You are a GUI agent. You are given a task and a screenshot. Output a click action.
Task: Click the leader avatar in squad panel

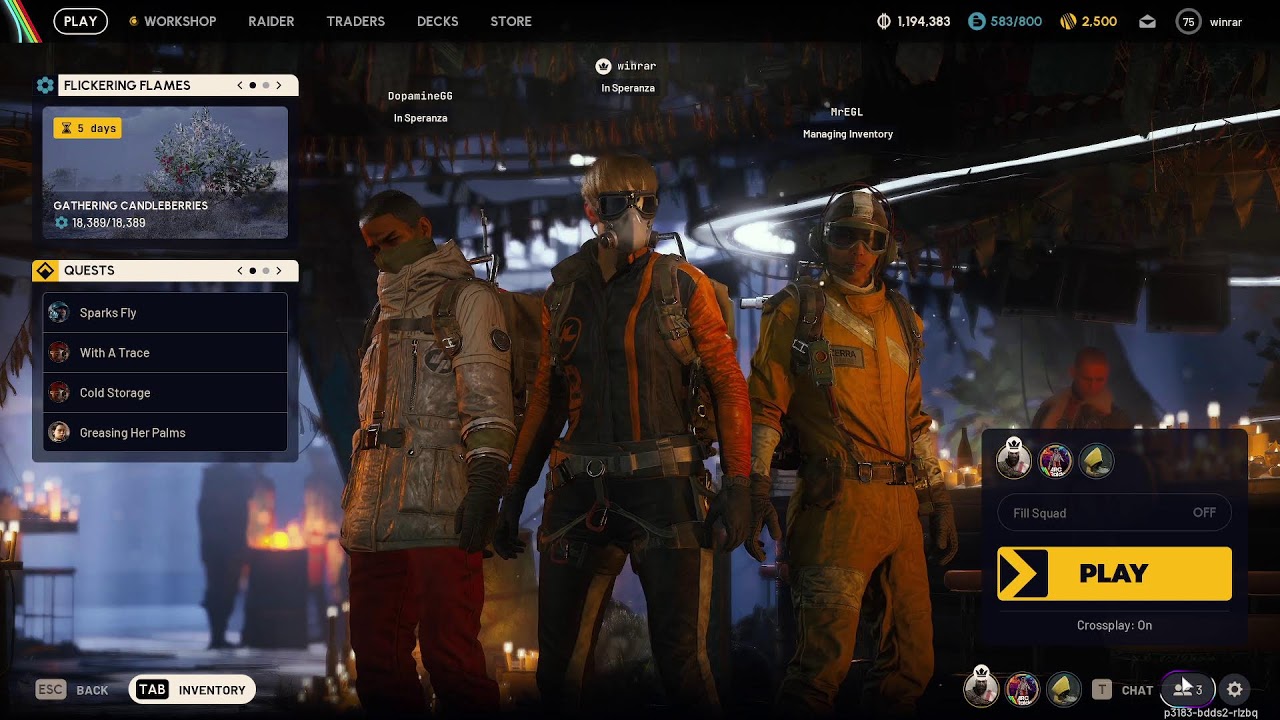click(1013, 461)
